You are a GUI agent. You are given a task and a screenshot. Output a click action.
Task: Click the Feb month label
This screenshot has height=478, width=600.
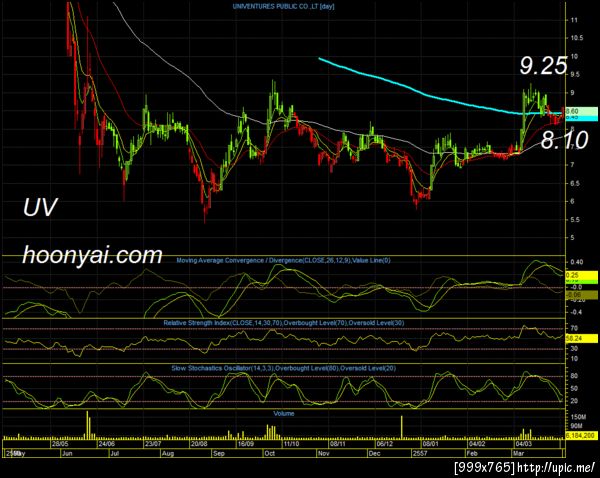[x=471, y=454]
